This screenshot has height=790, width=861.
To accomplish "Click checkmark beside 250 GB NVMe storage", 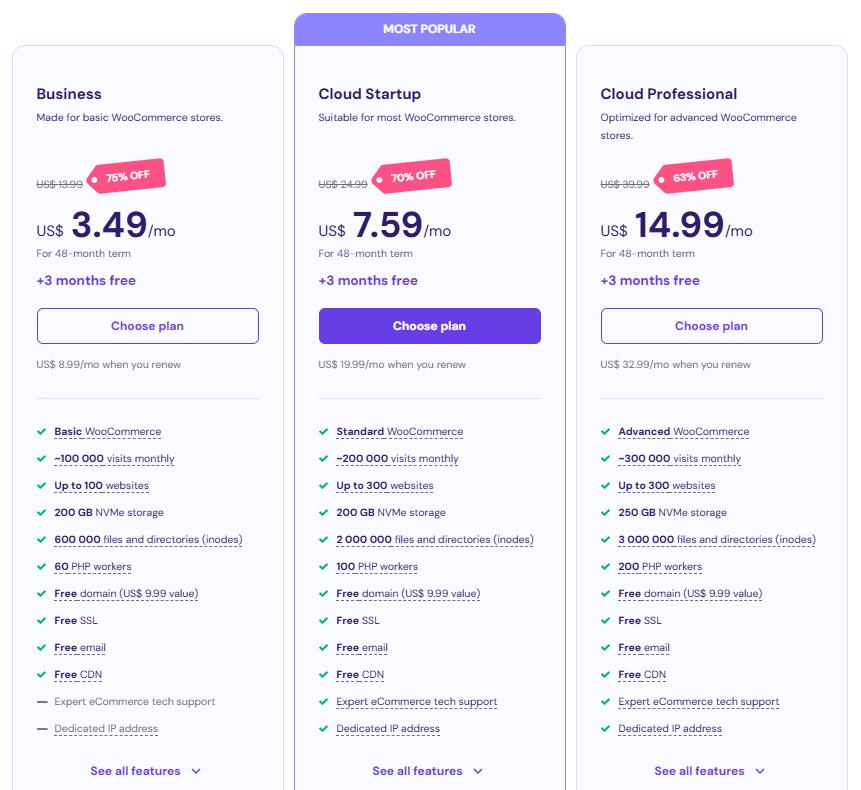I will click(x=606, y=513).
